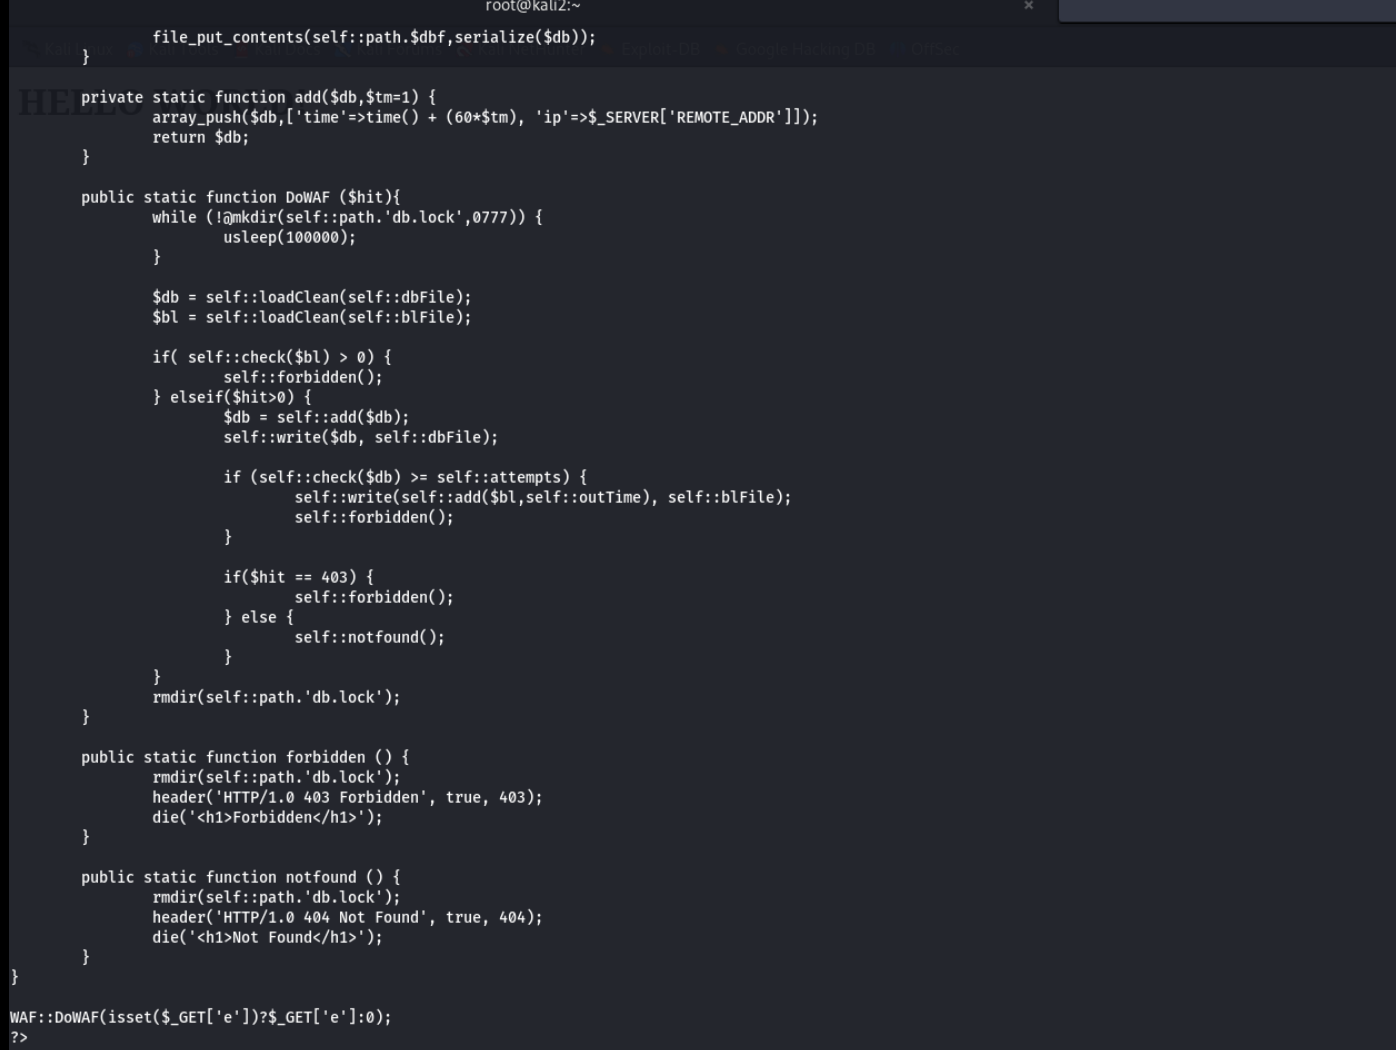Click the 'if( self::check($bl) > 0)' line
Image resolution: width=1396 pixels, height=1050 pixels.
tap(271, 357)
